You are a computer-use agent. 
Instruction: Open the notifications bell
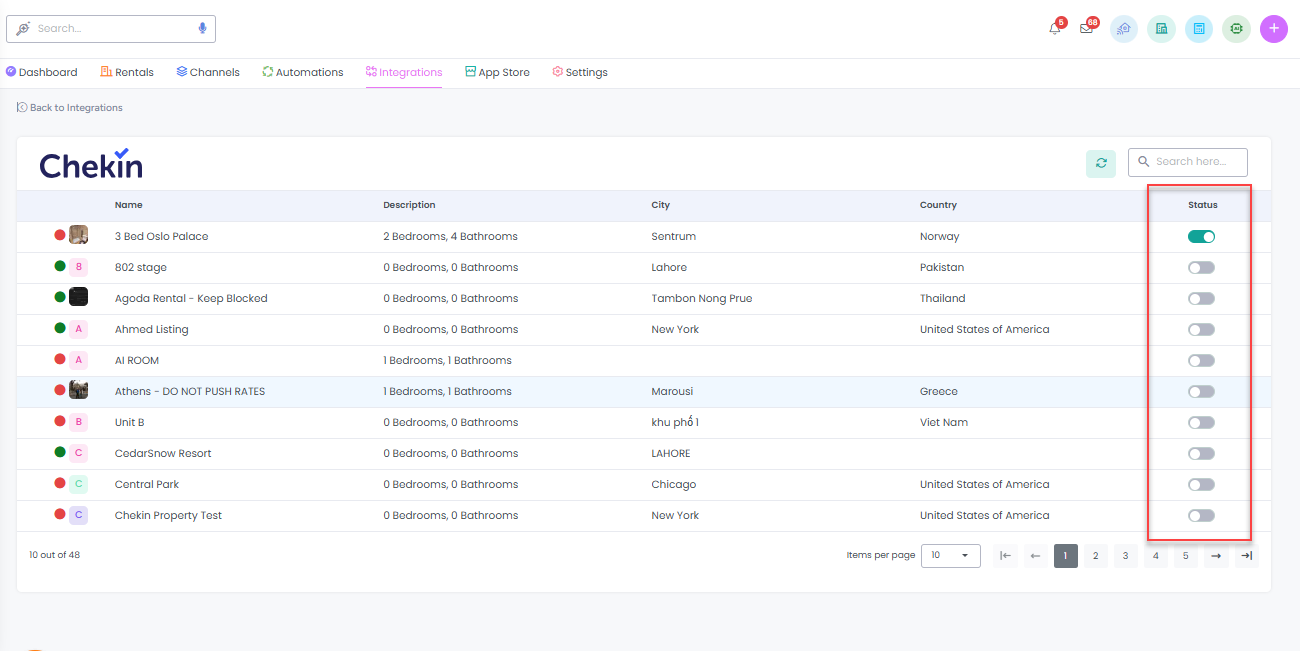(x=1054, y=29)
